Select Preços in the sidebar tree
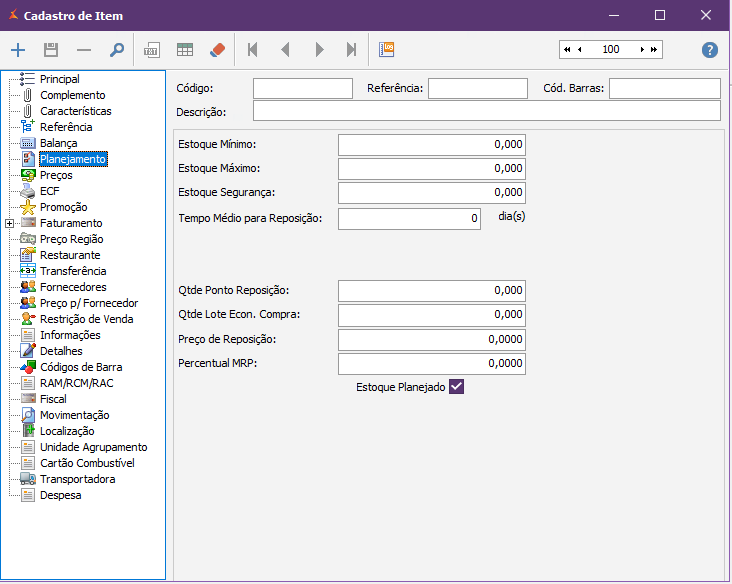The image size is (732, 584). pos(56,175)
